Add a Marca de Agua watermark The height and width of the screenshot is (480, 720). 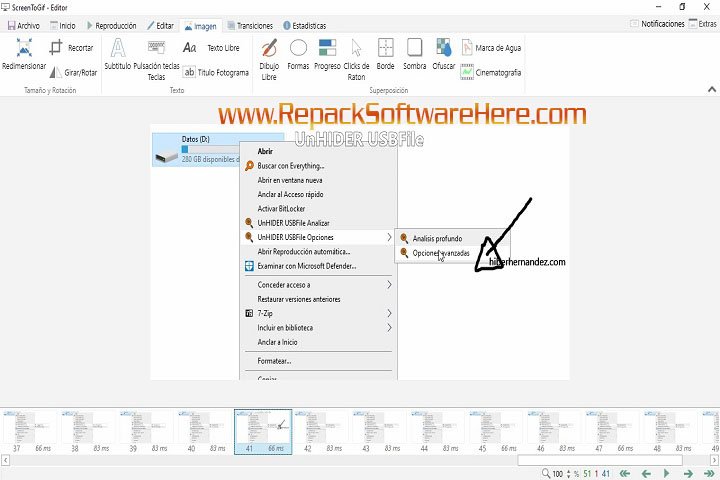[491, 47]
